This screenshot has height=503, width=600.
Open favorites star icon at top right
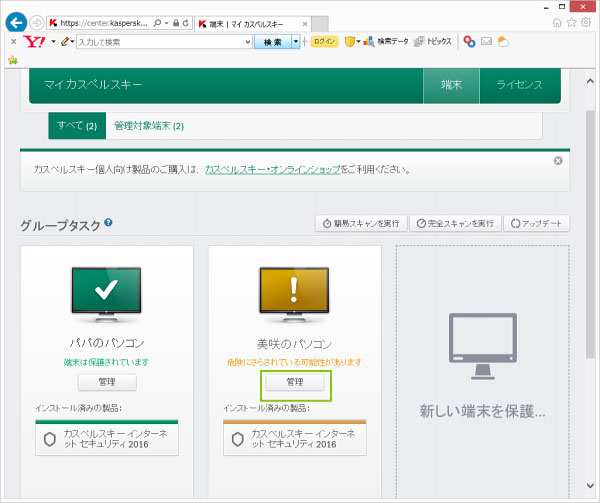coord(571,23)
